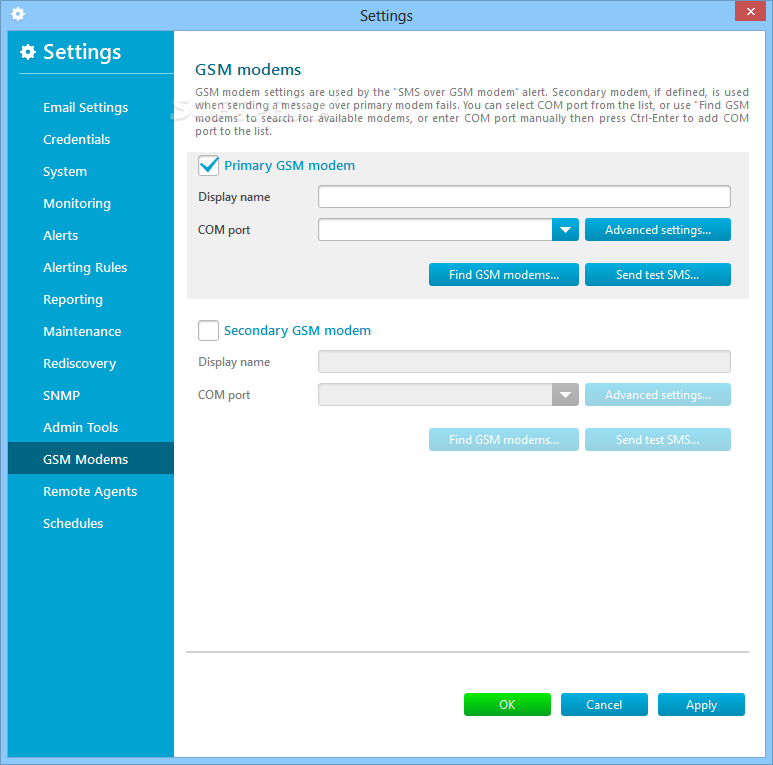The height and width of the screenshot is (765, 773).
Task: Go to the Maintenance section
Action: pos(82,332)
